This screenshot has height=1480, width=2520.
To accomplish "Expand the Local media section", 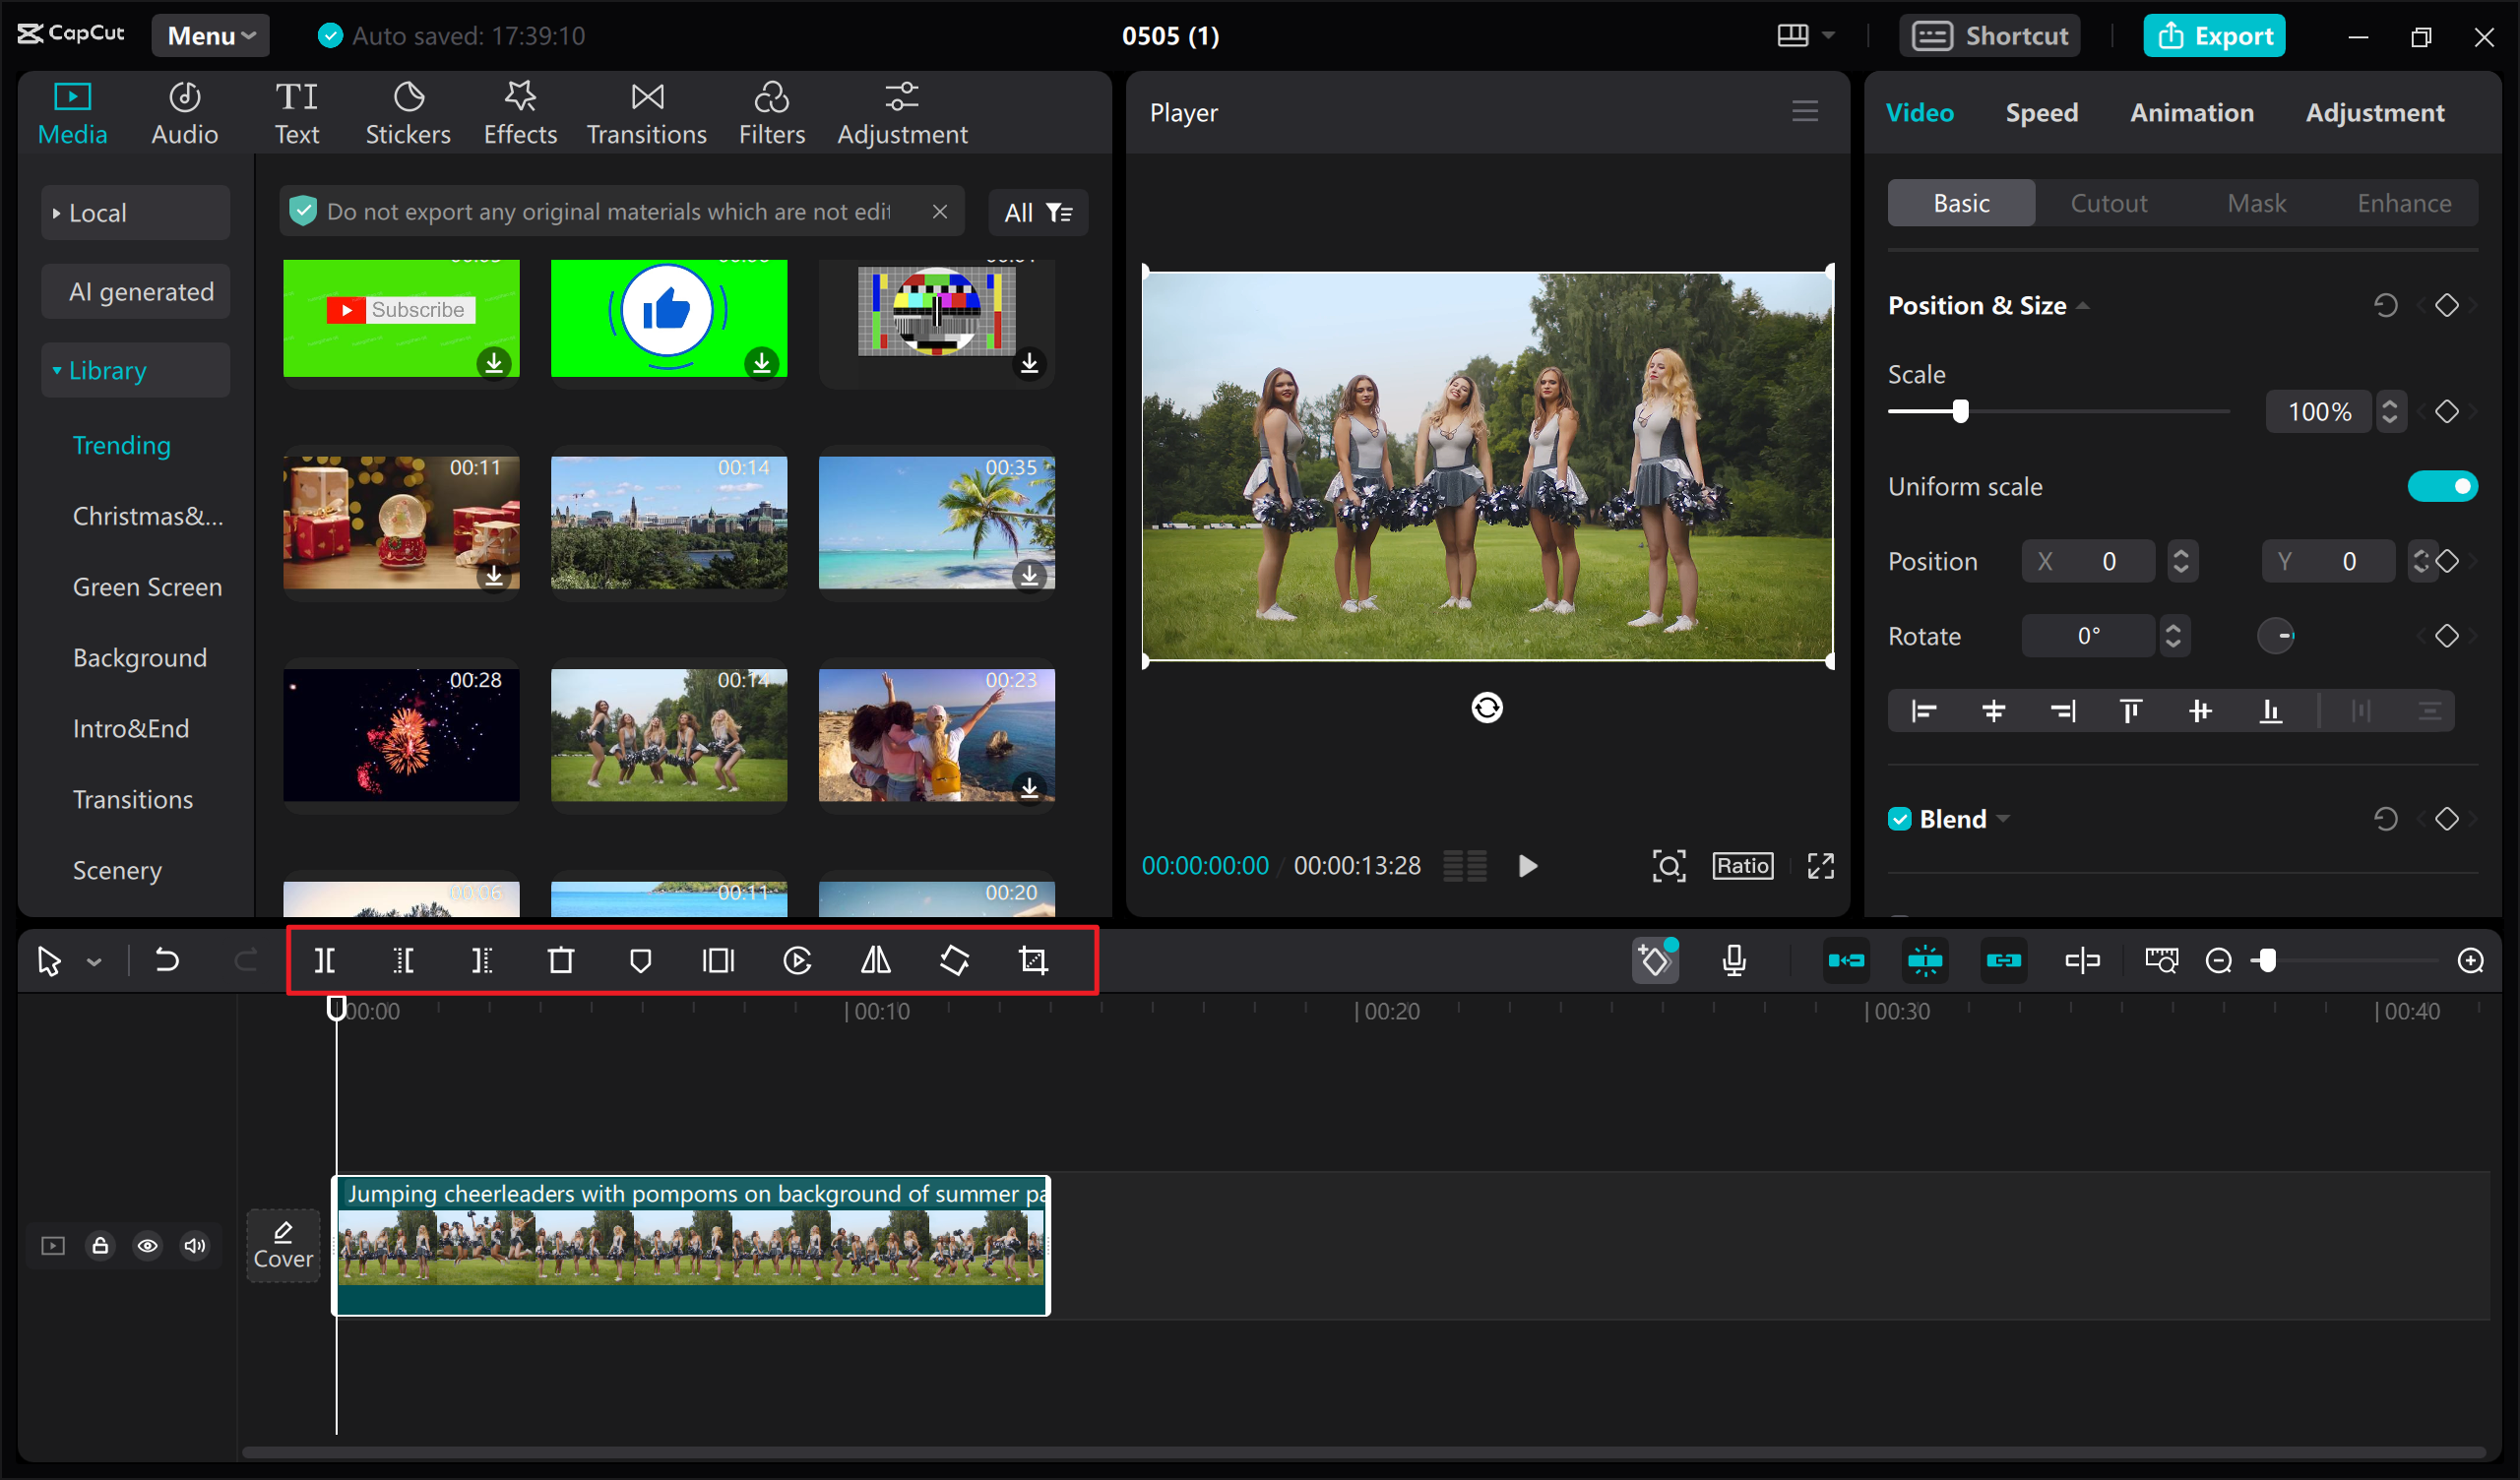I will click(136, 213).
